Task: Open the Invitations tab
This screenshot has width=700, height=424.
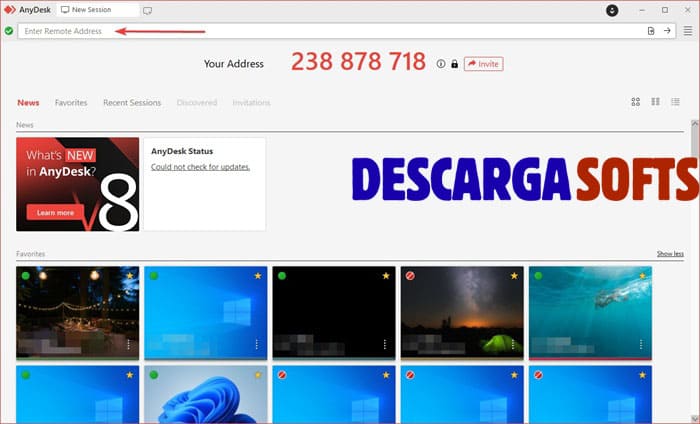Action: [251, 103]
